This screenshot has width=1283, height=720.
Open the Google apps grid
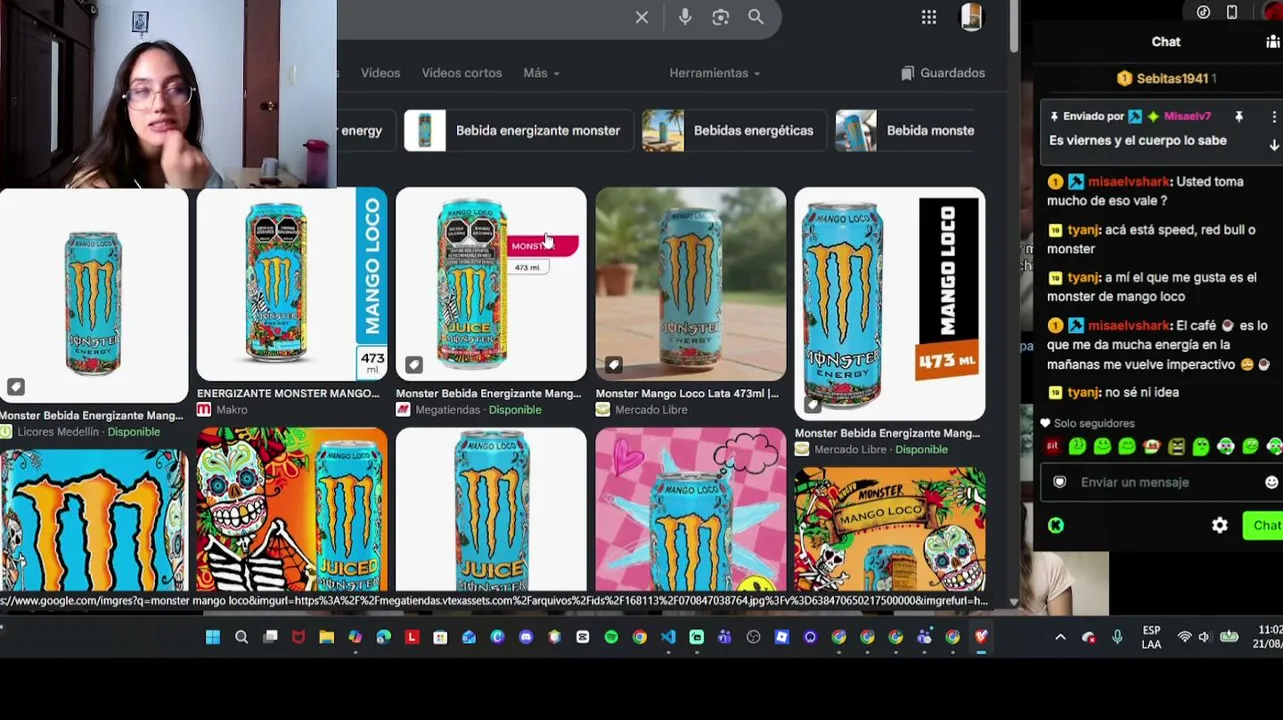click(x=929, y=17)
